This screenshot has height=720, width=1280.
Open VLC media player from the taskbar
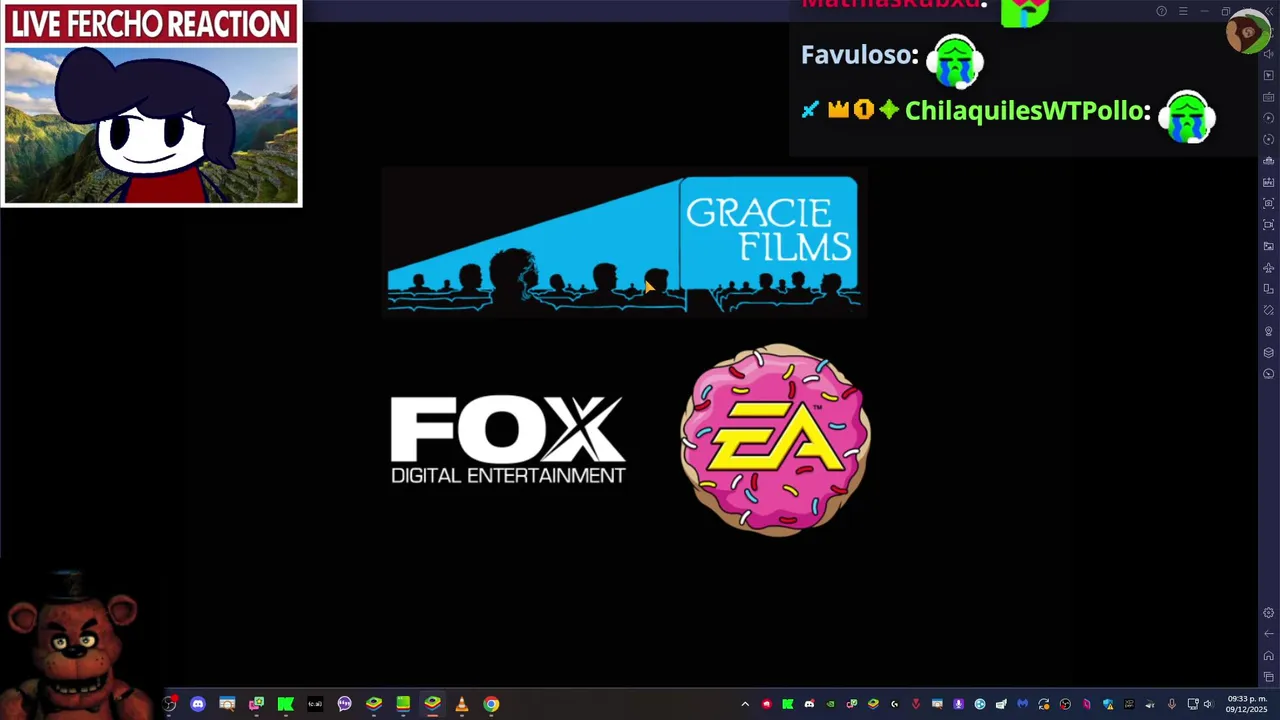tap(461, 704)
